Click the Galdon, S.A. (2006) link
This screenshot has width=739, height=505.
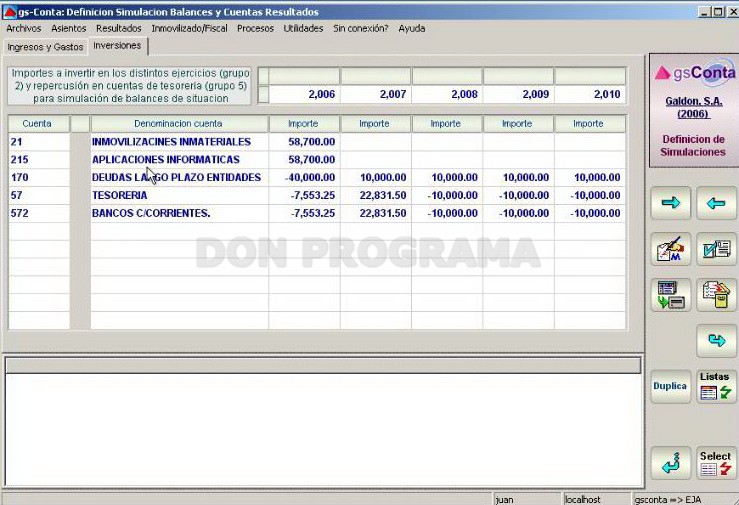point(693,107)
